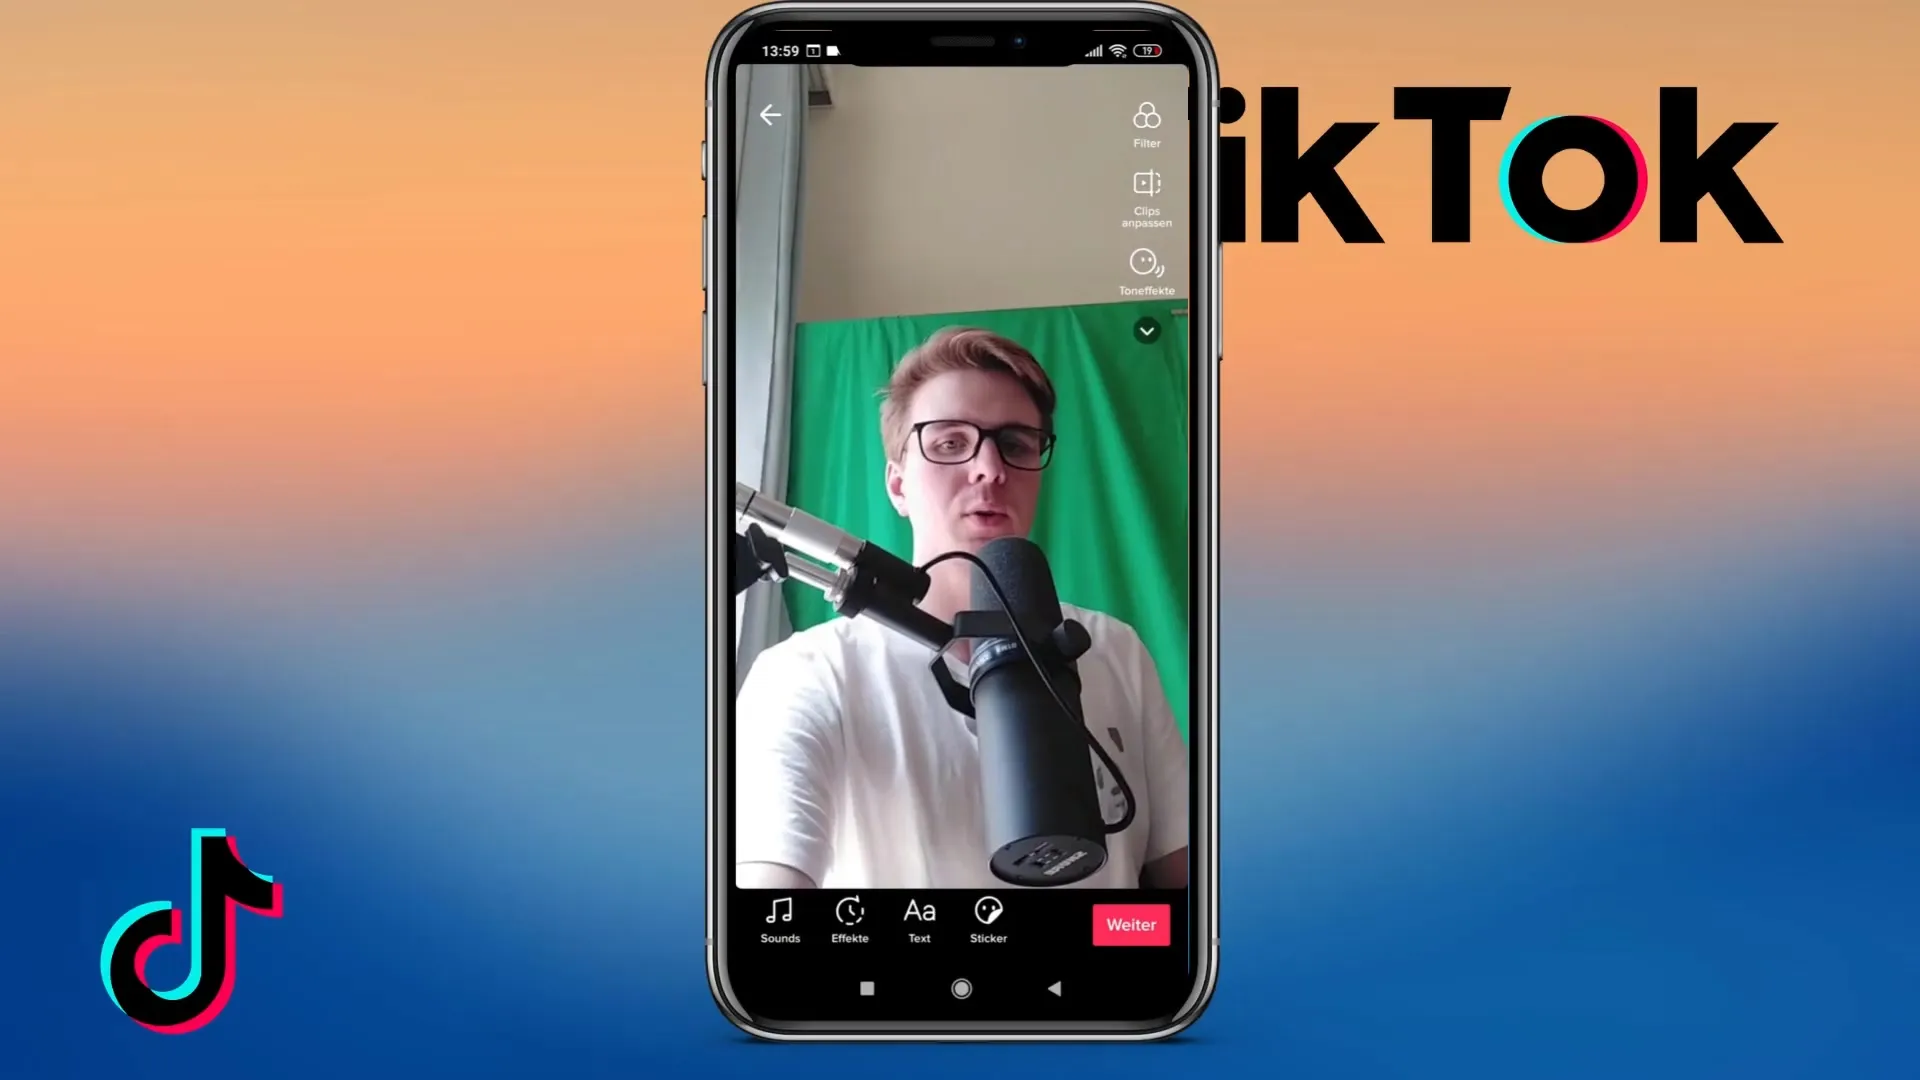Expand the Effekte options
This screenshot has width=1920, height=1080.
[849, 919]
